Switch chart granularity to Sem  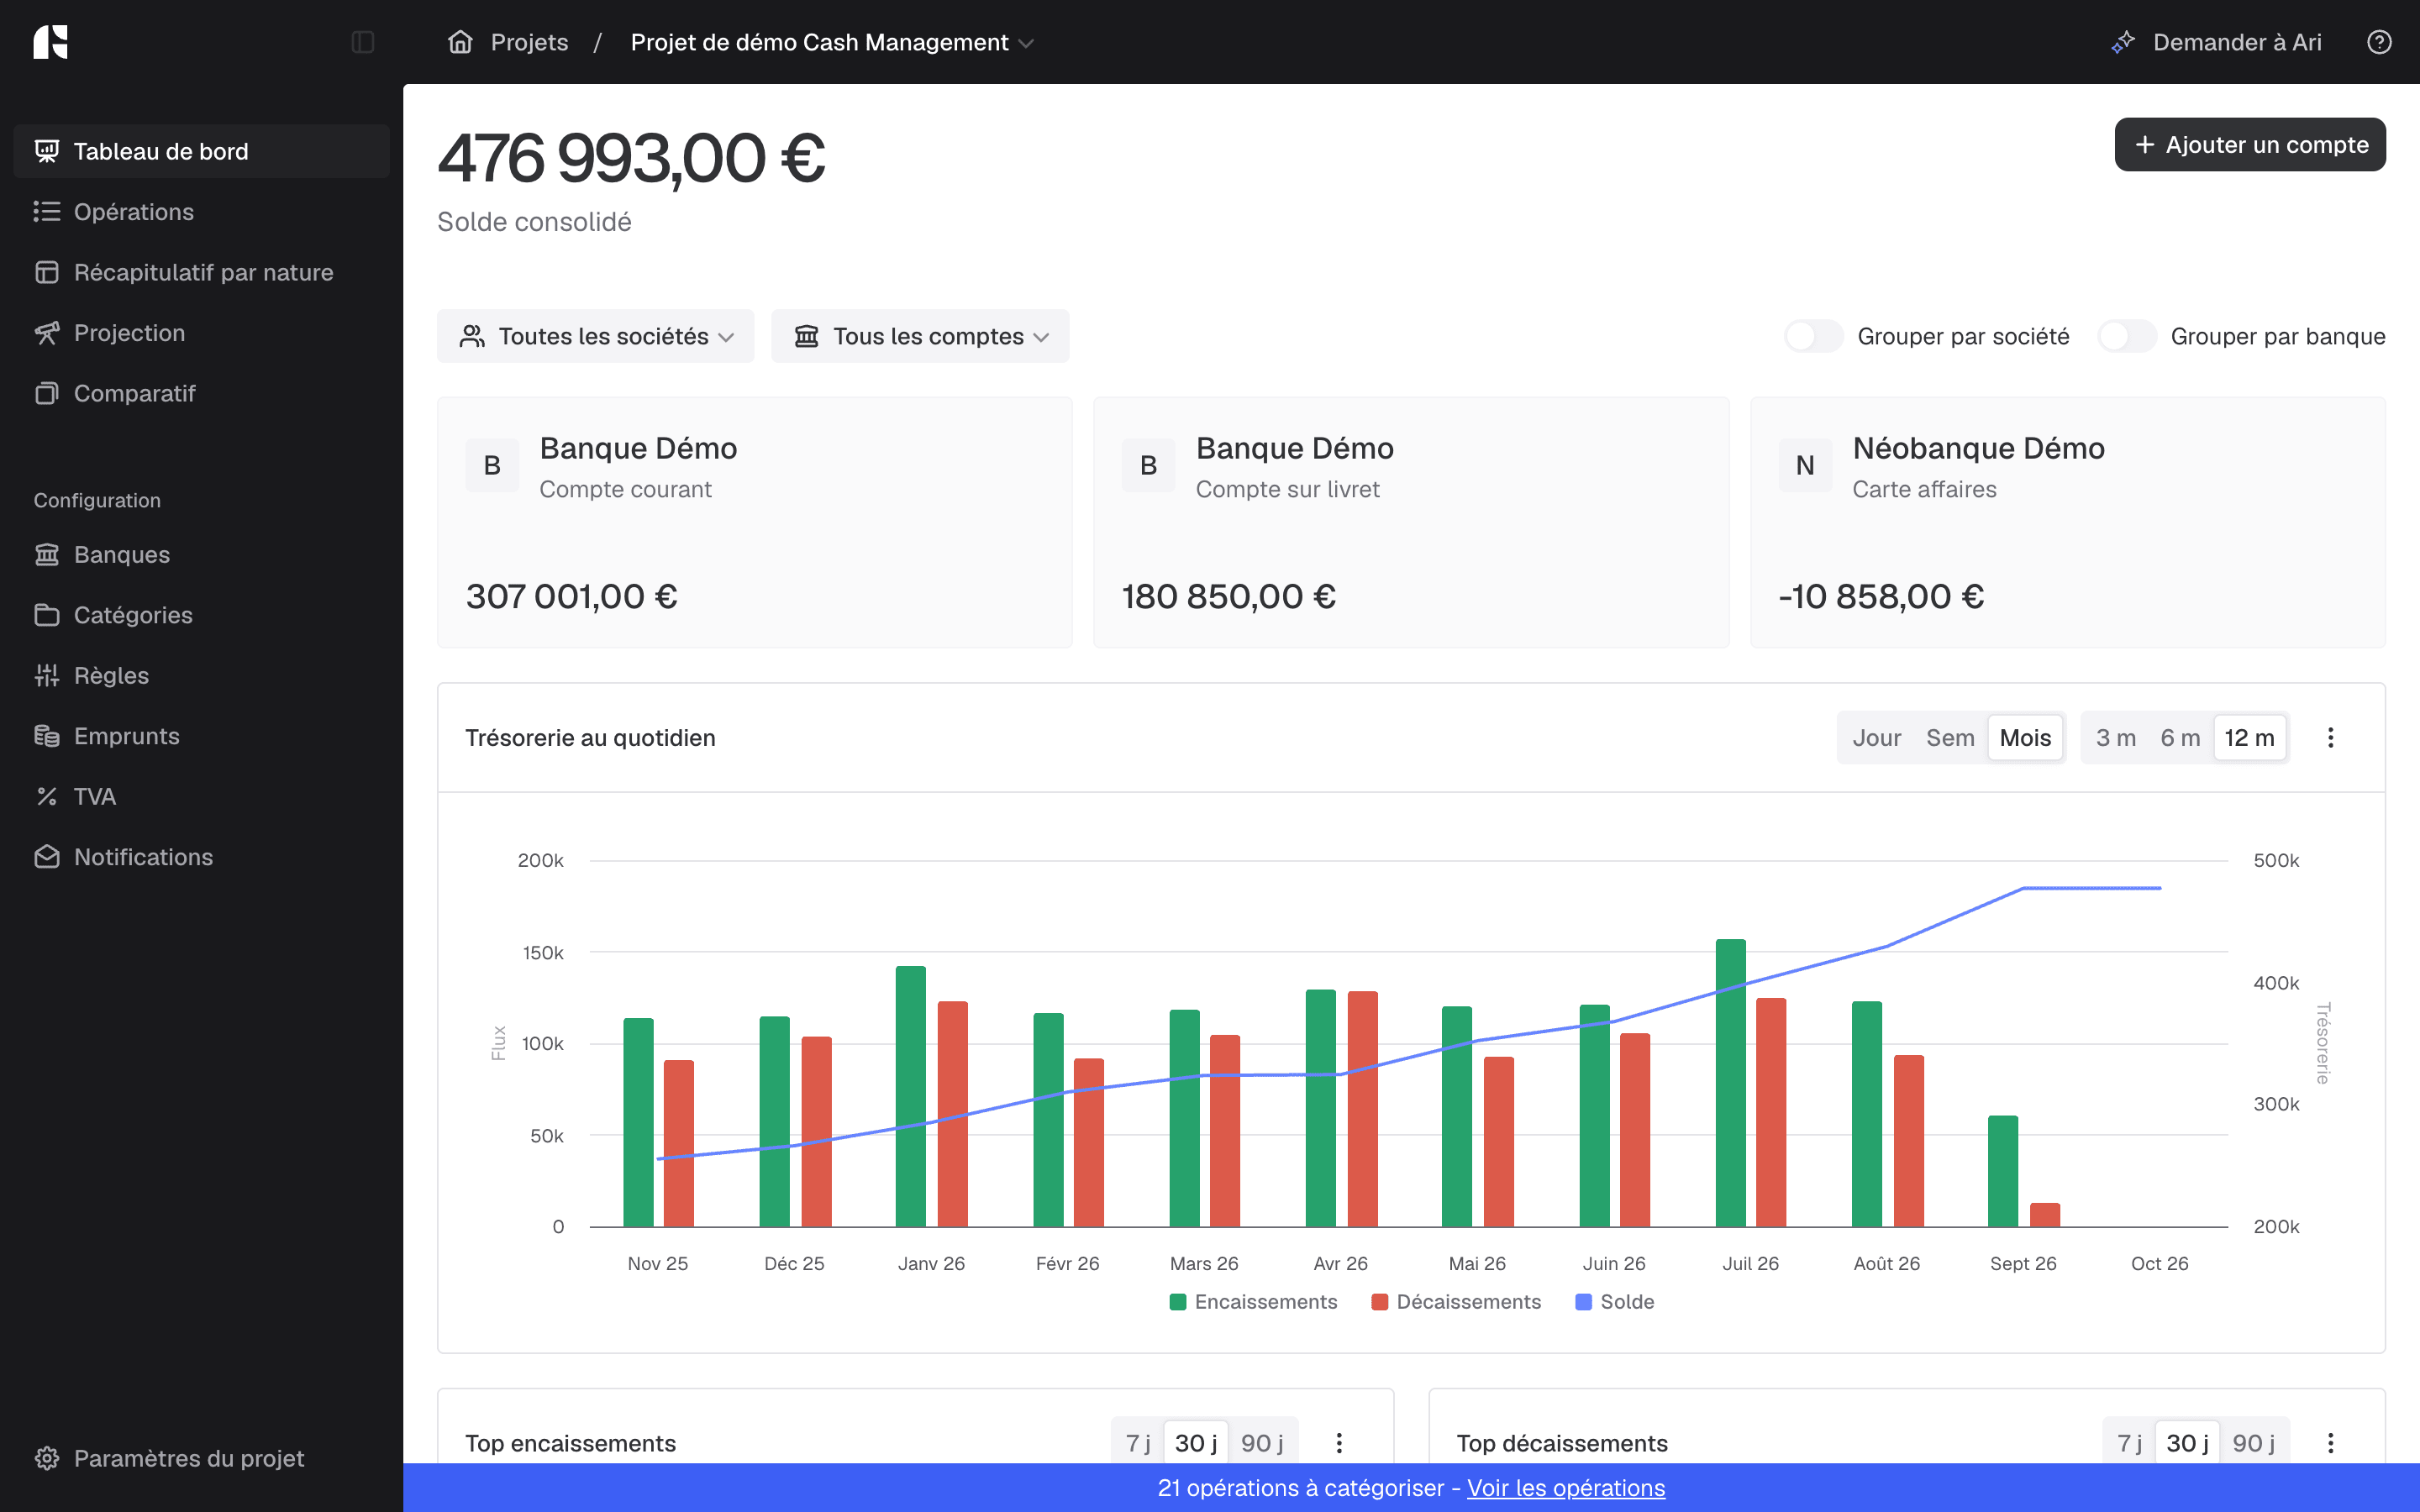(x=1950, y=738)
